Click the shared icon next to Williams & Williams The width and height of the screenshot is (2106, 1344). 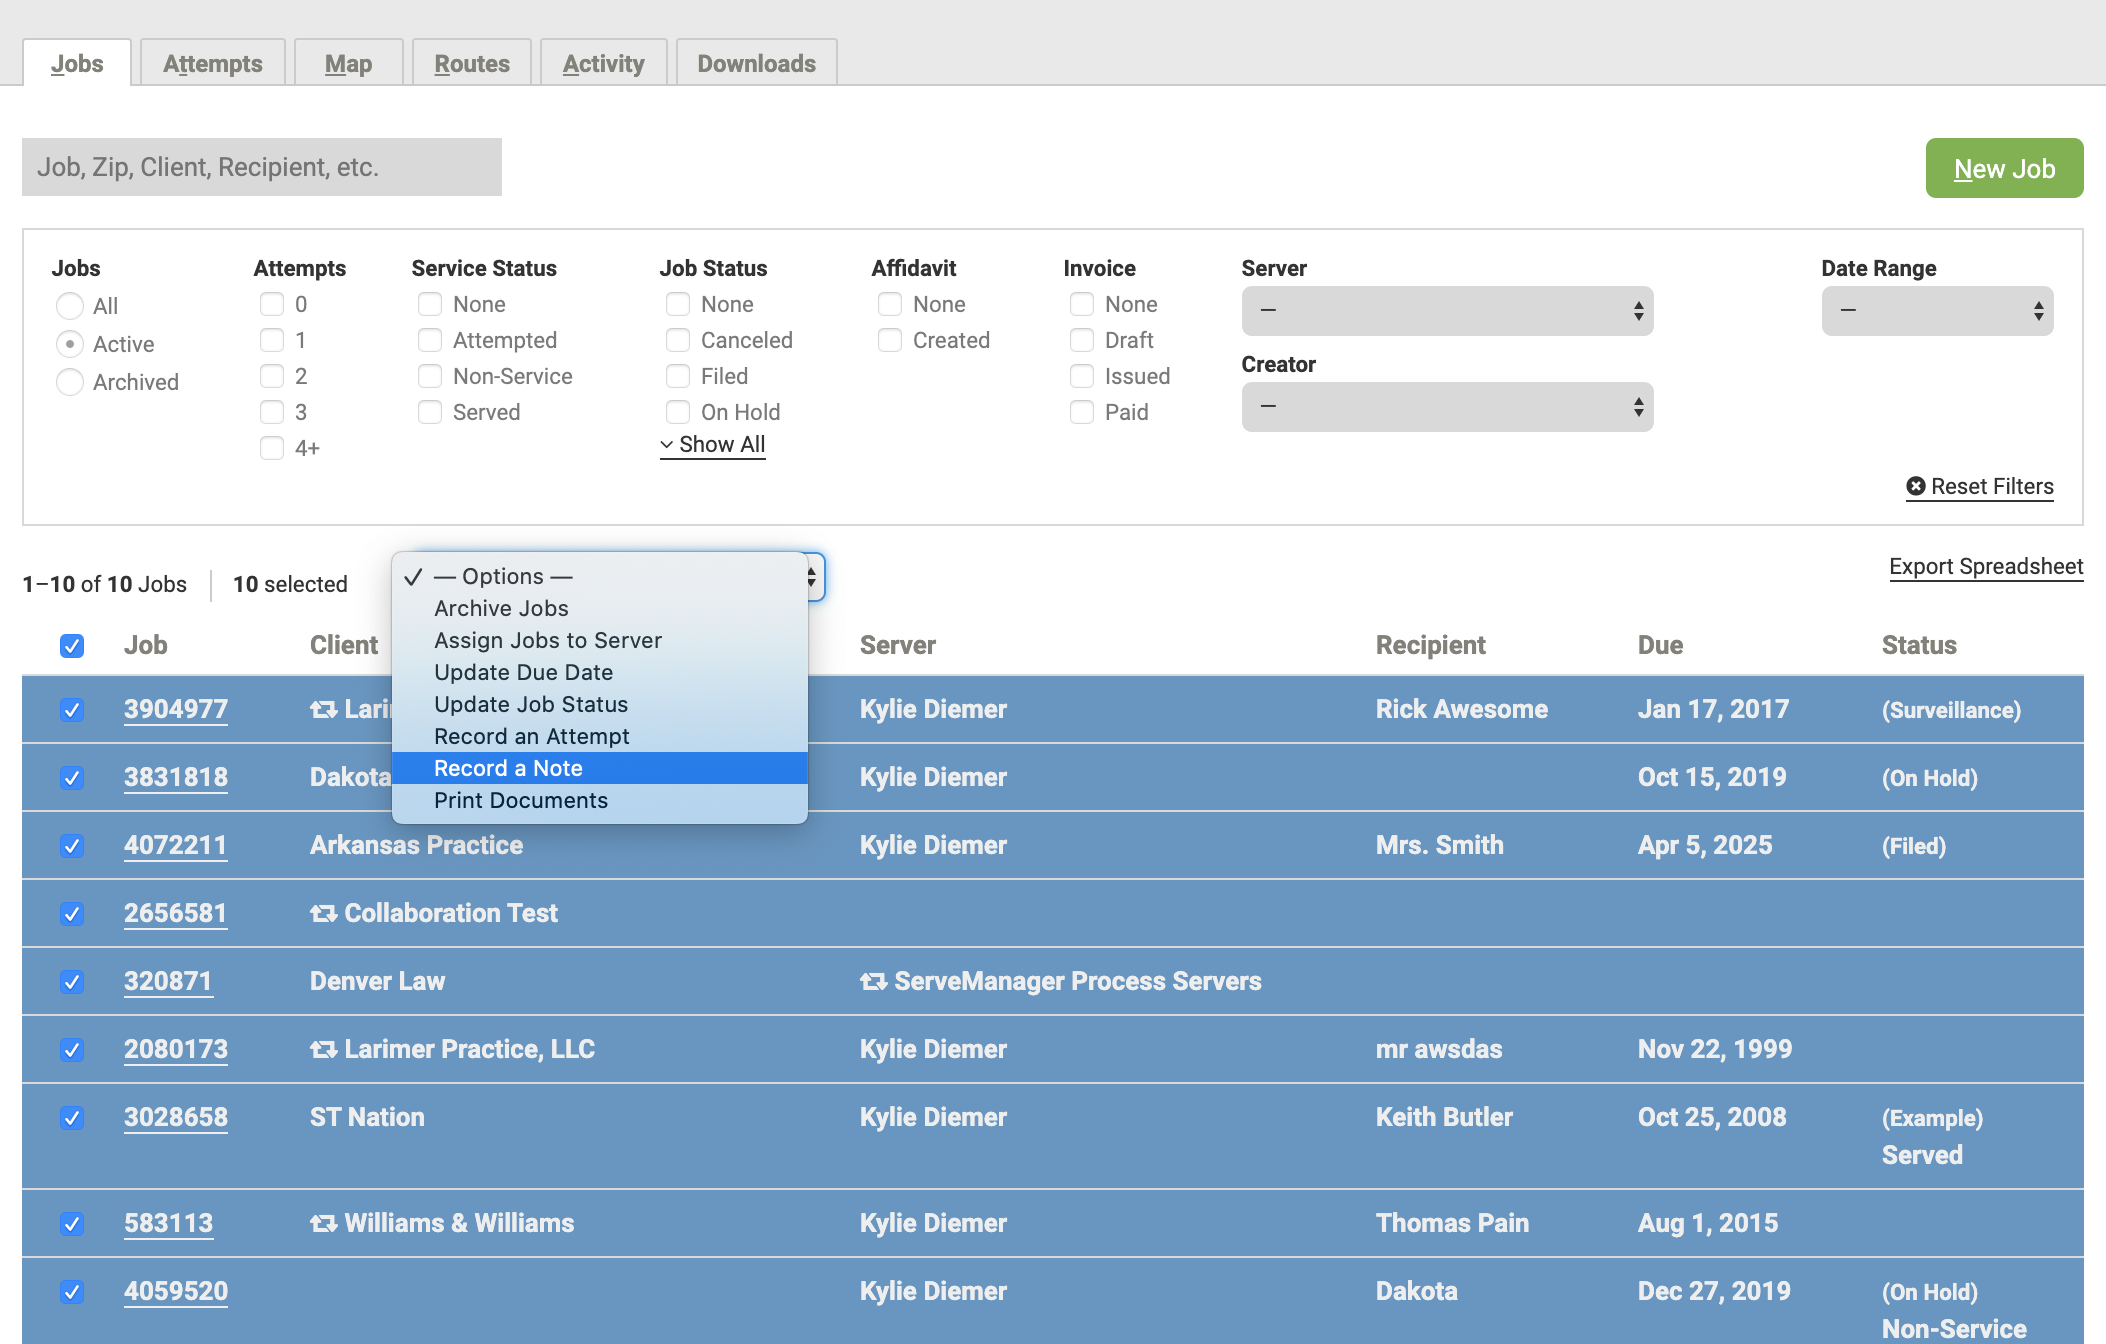[x=323, y=1223]
